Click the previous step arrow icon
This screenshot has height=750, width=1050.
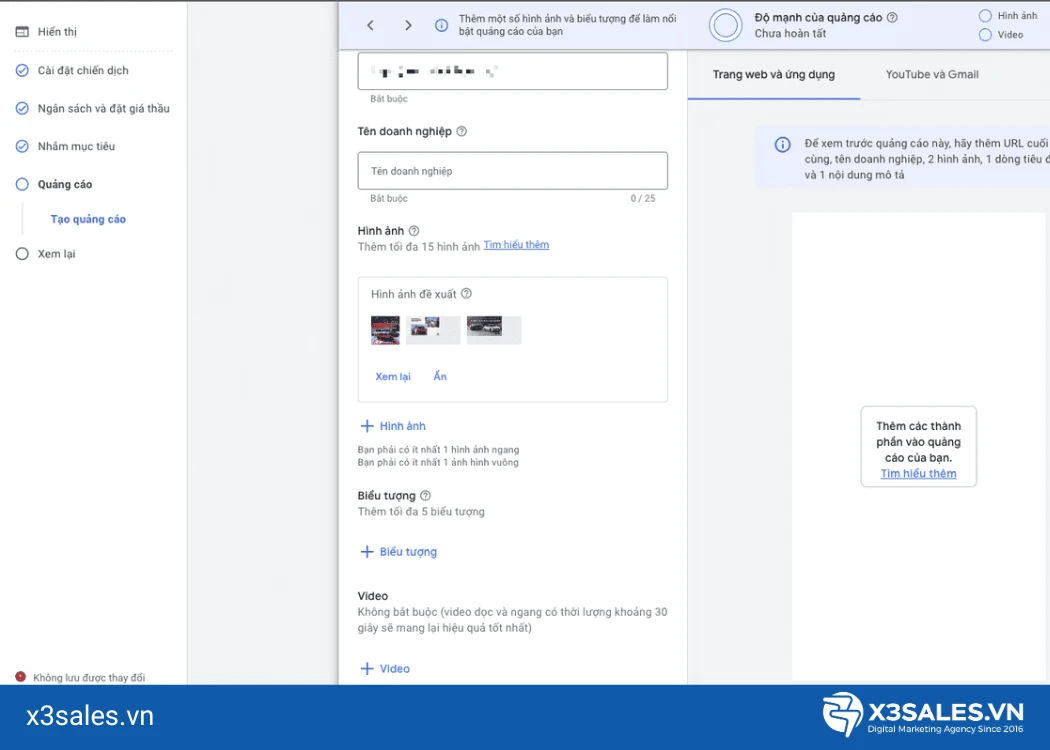coord(370,25)
